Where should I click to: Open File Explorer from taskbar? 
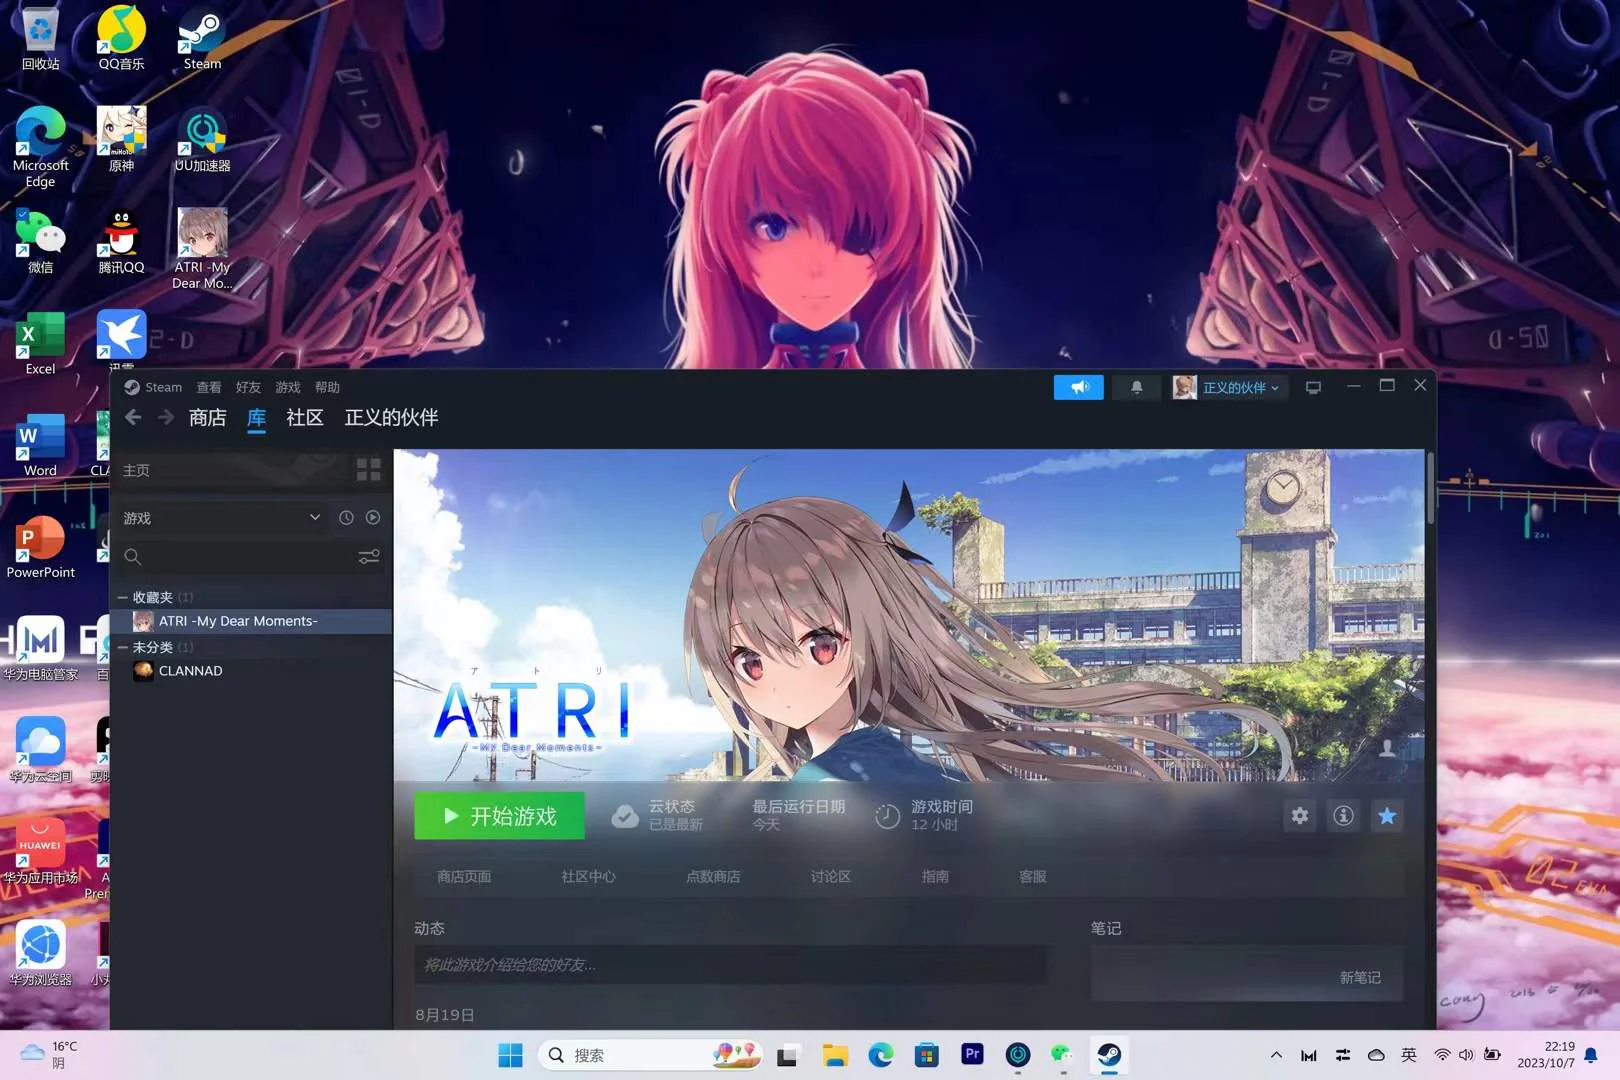tap(834, 1055)
